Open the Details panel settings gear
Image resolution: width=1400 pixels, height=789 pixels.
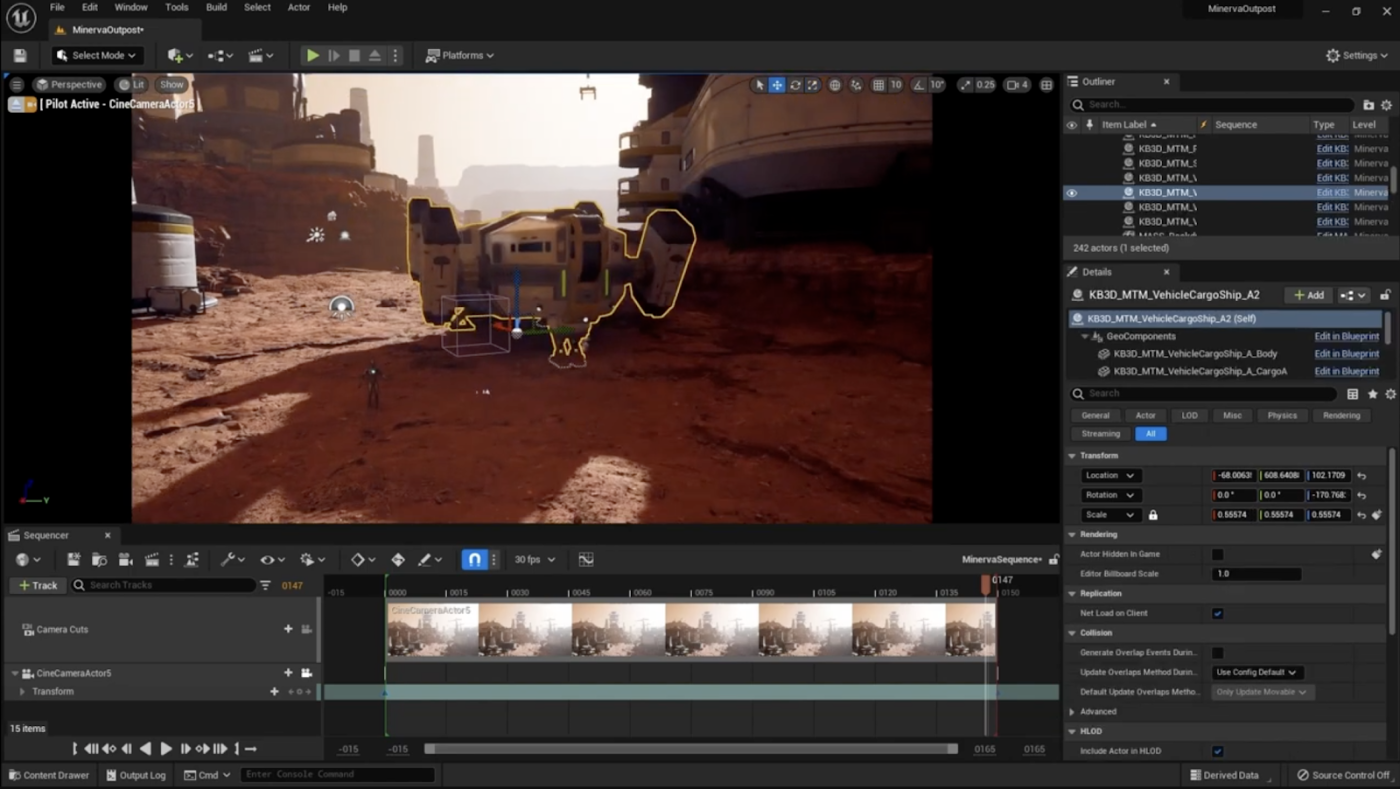pos(1389,394)
